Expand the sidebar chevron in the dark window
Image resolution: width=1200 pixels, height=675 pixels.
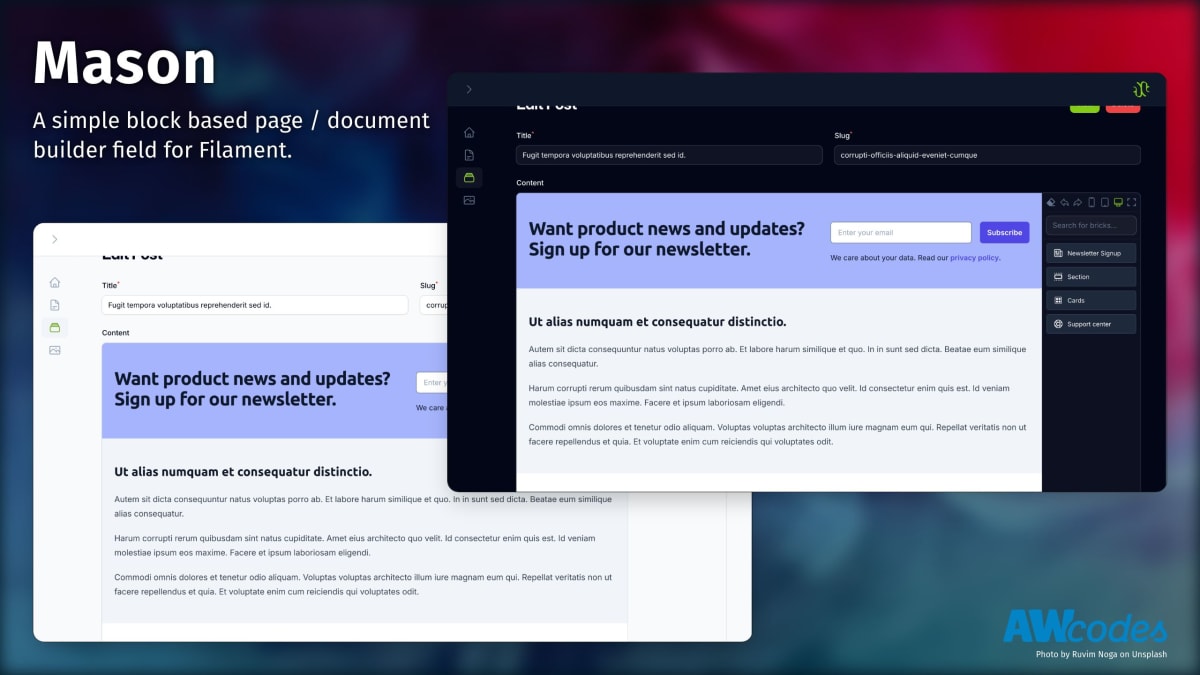click(469, 90)
